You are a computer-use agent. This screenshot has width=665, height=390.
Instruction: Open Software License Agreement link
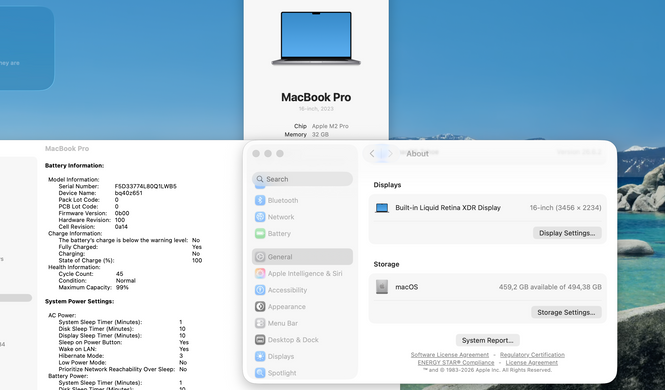coord(450,355)
